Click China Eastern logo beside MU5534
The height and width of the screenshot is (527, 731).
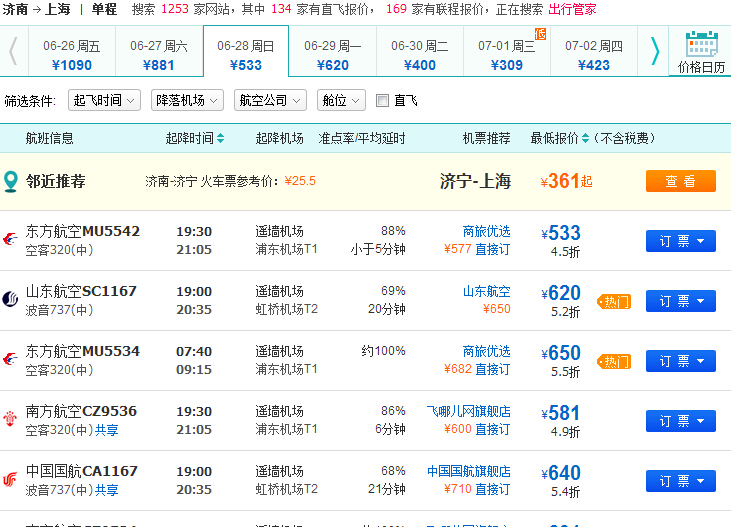pyautogui.click(x=10, y=359)
